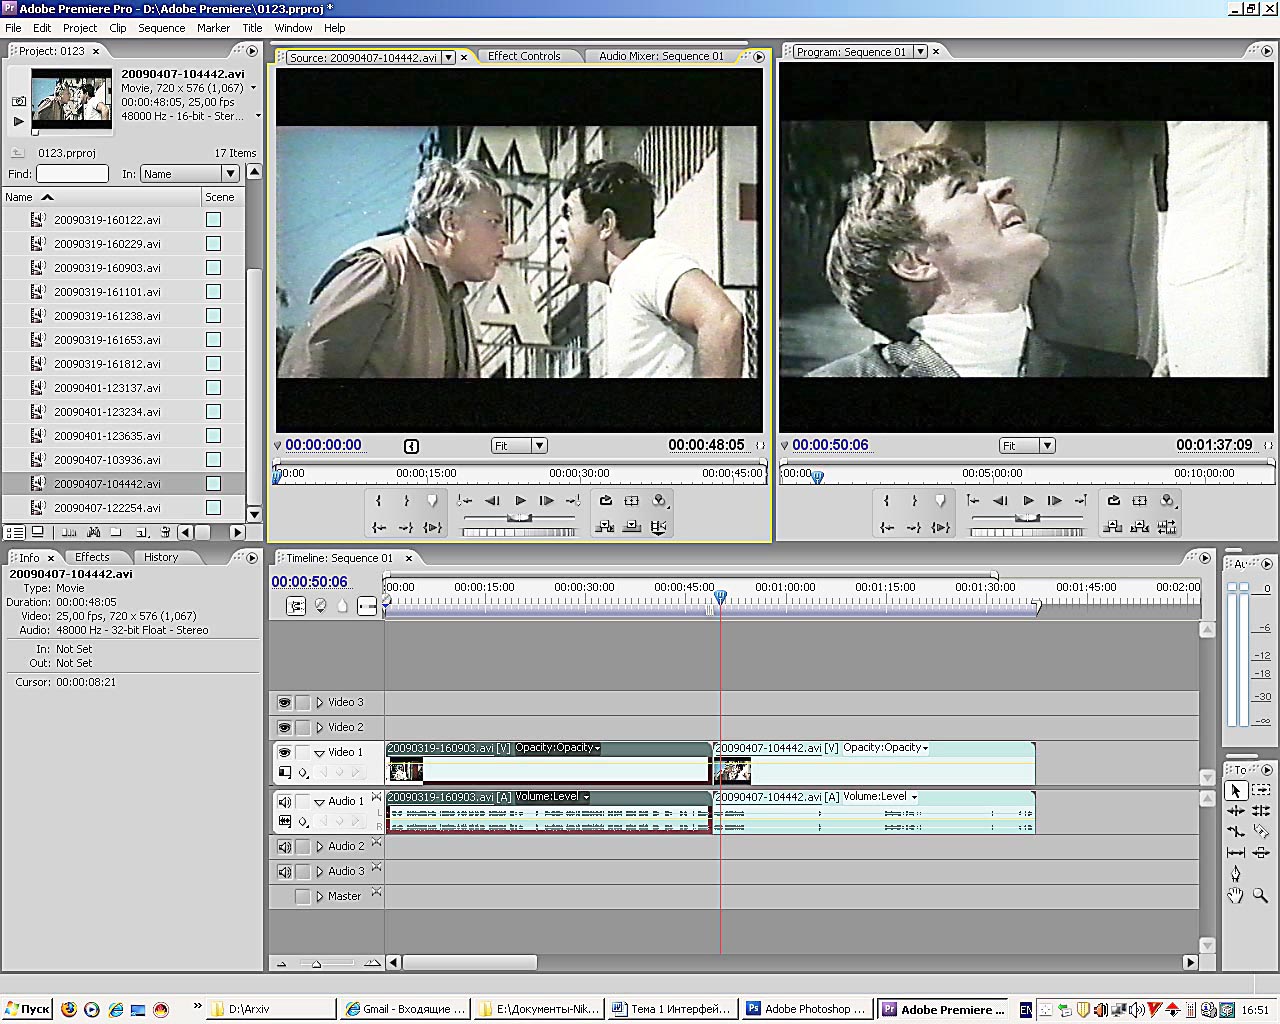Play the clip in Source monitor
The width and height of the screenshot is (1280, 1024).
520,501
